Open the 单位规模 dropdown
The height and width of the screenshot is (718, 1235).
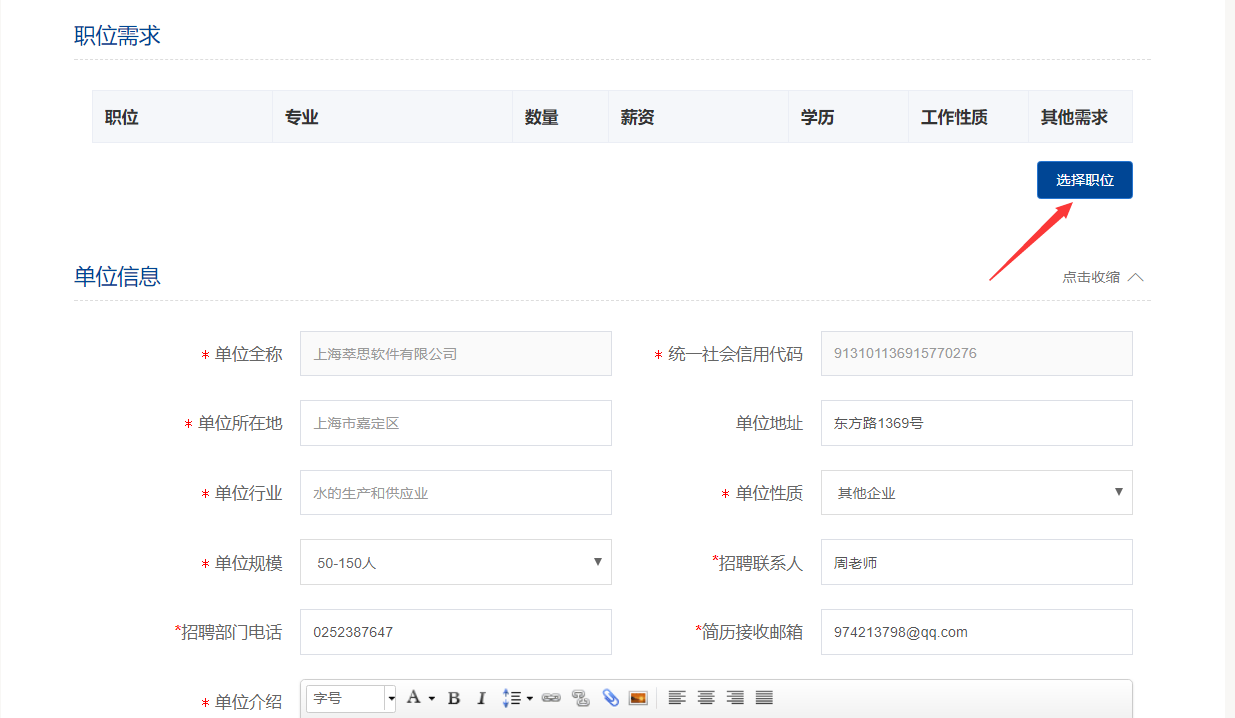pos(455,562)
